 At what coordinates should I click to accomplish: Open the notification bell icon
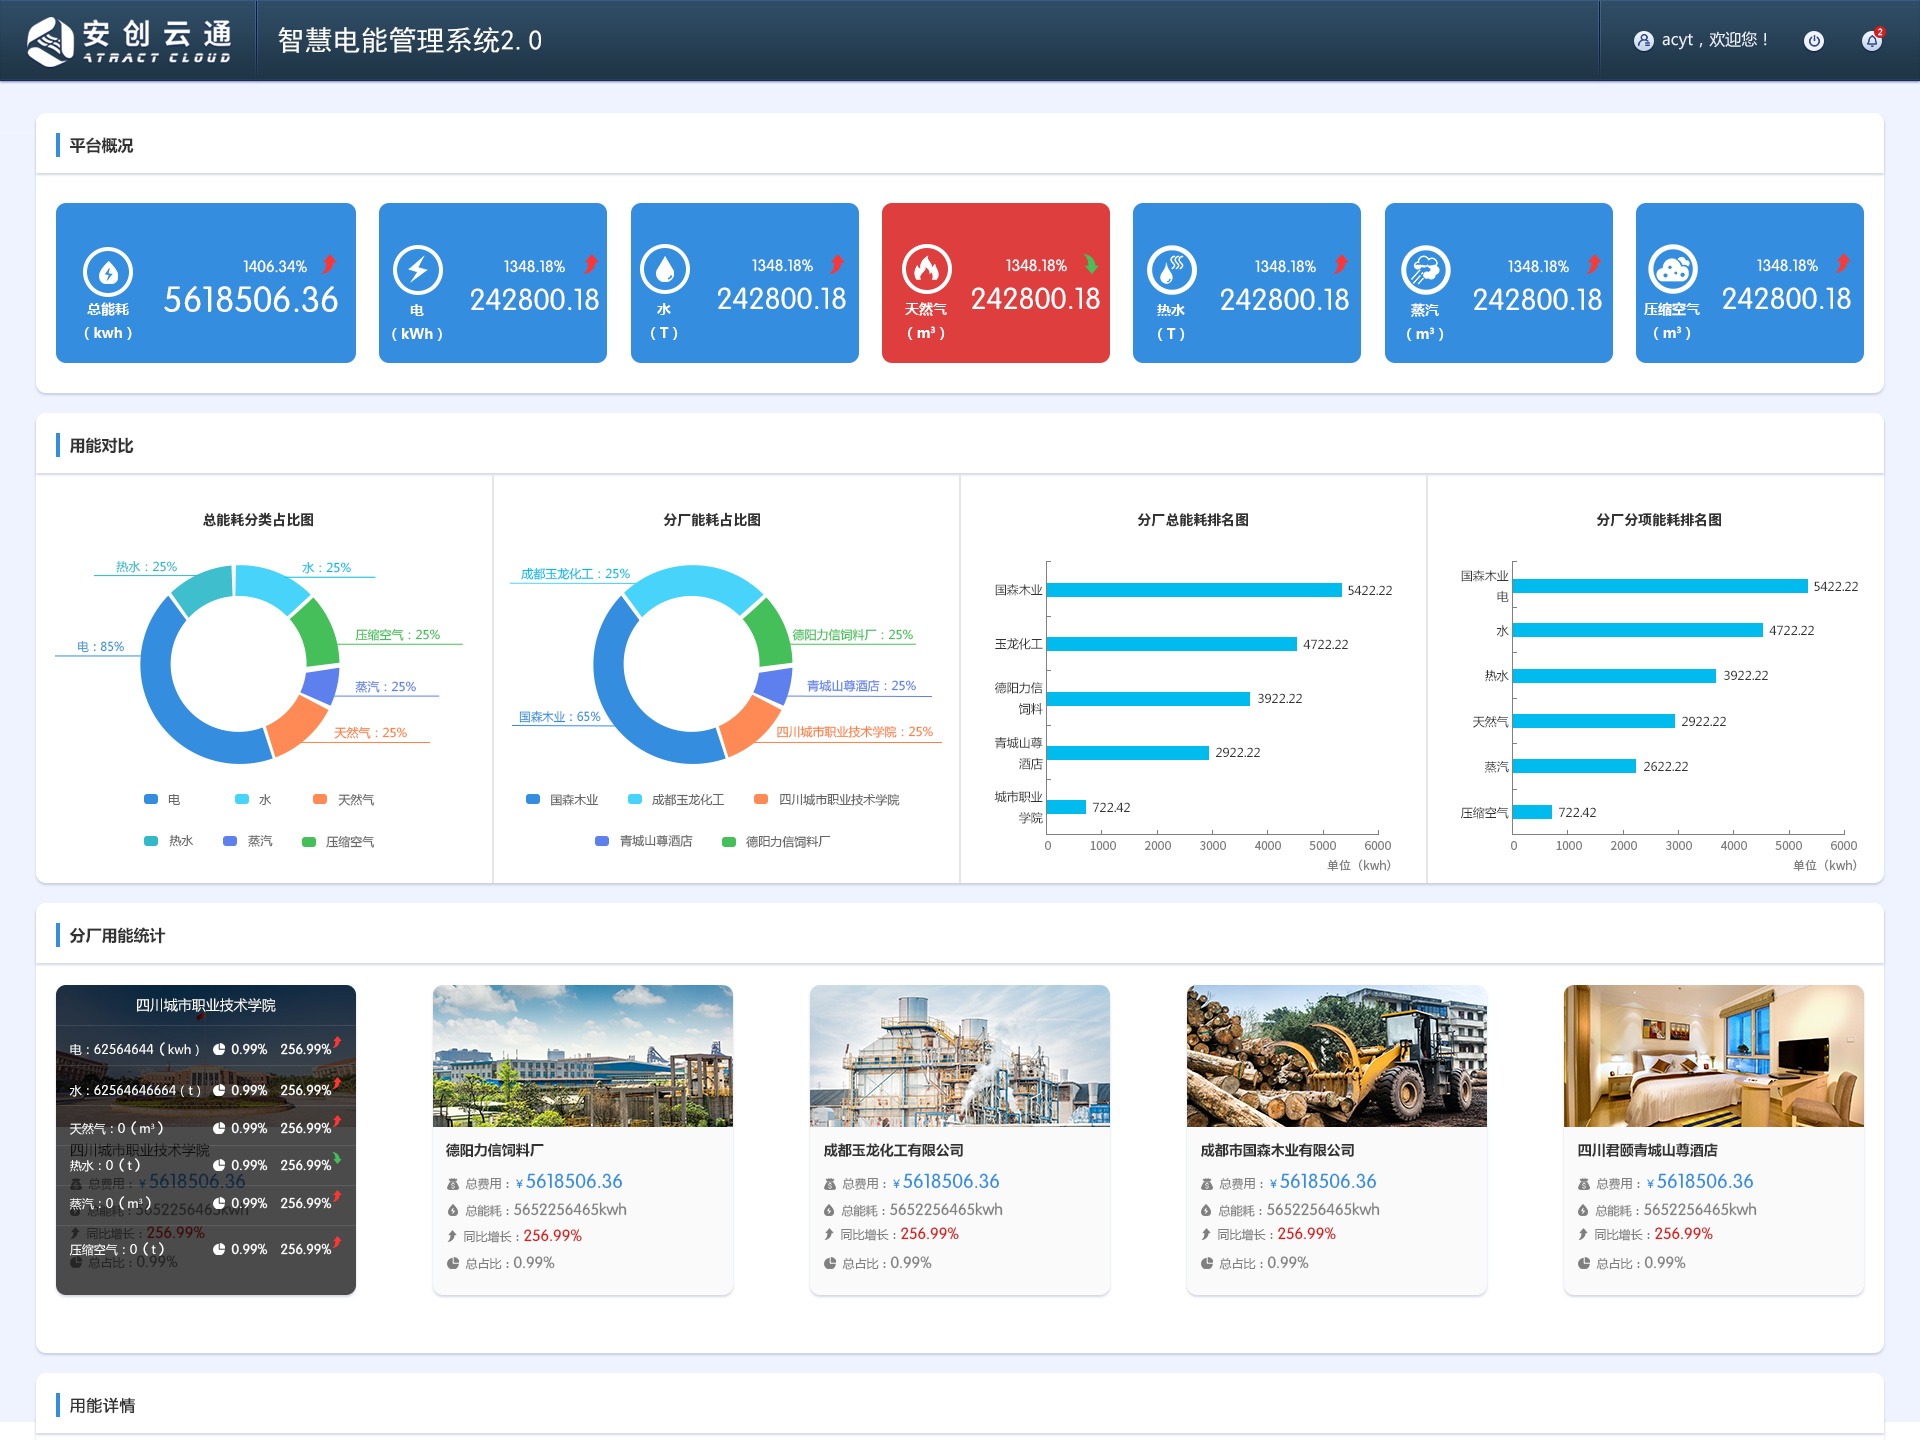click(1871, 41)
